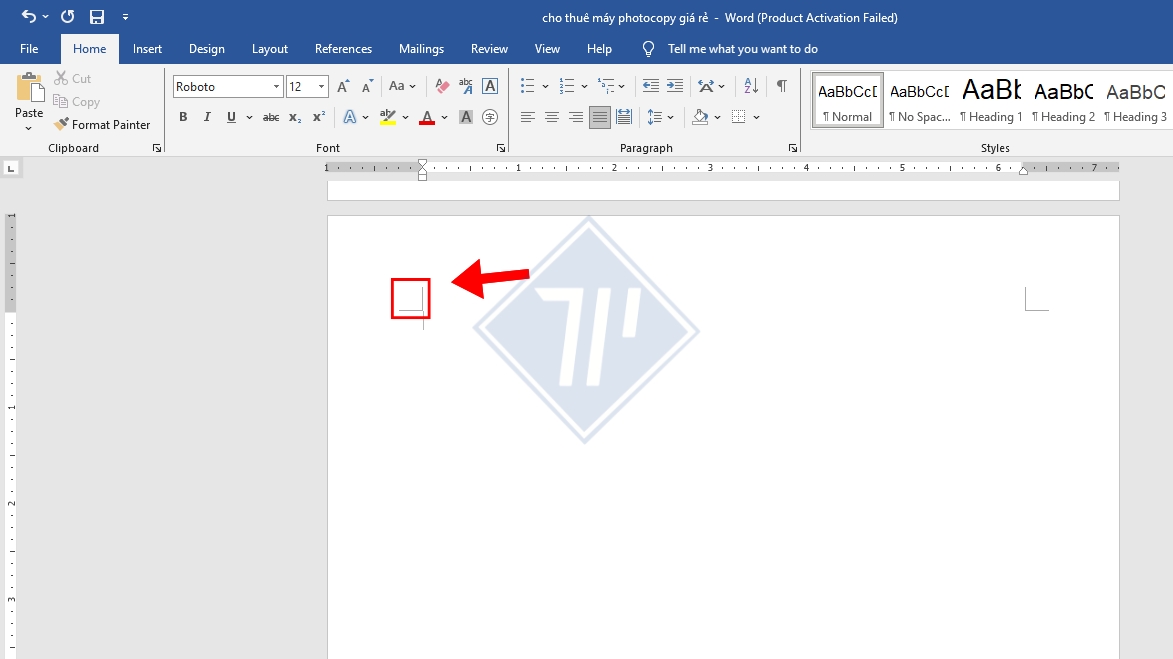Open the Font dialog box launcher
This screenshot has height=659, width=1173.
(501, 148)
